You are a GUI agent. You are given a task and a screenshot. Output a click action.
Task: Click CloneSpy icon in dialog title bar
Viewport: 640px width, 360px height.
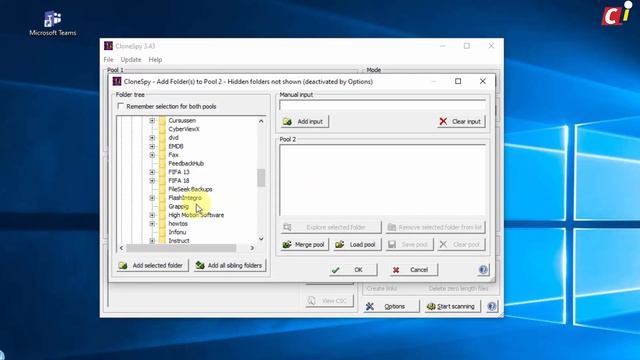117,81
